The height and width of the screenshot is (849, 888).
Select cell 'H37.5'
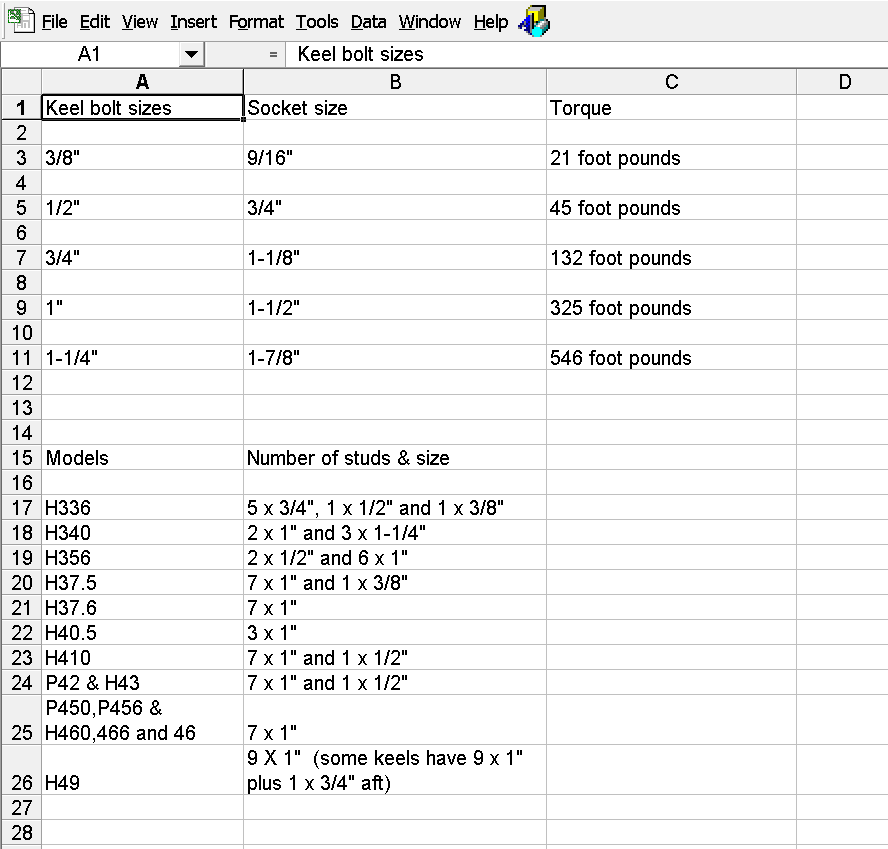point(142,582)
